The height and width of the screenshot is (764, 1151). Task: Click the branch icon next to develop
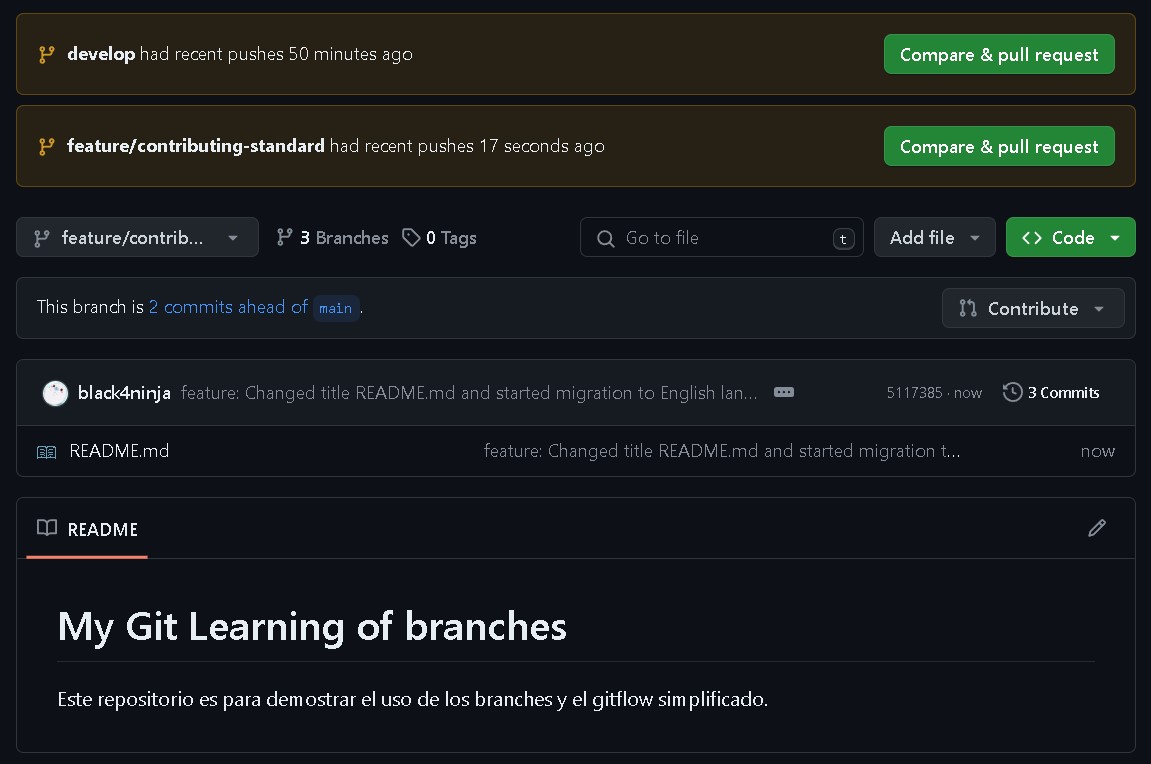point(46,55)
